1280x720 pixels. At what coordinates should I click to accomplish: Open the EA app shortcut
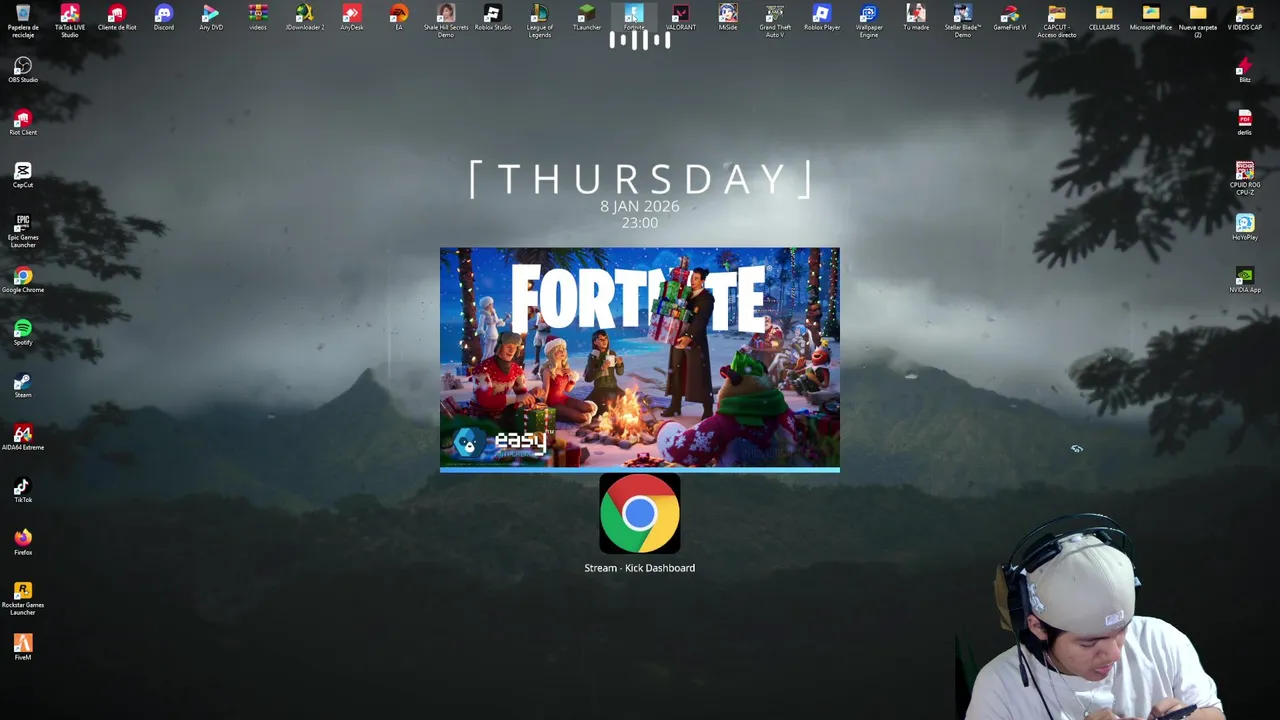[399, 17]
